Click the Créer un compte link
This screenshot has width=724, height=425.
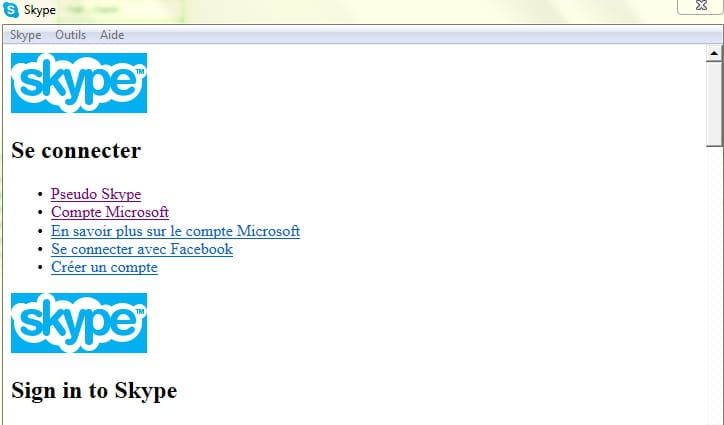[104, 267]
